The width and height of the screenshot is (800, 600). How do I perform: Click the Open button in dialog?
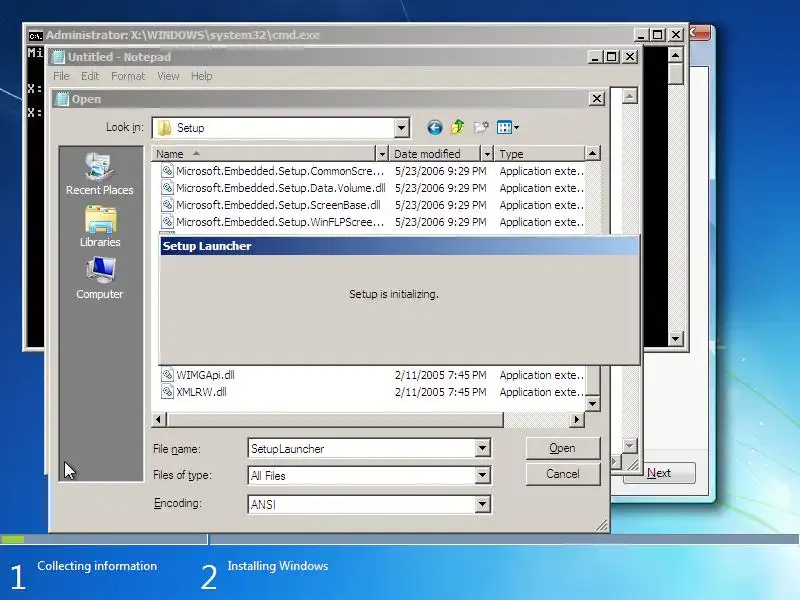tap(563, 448)
